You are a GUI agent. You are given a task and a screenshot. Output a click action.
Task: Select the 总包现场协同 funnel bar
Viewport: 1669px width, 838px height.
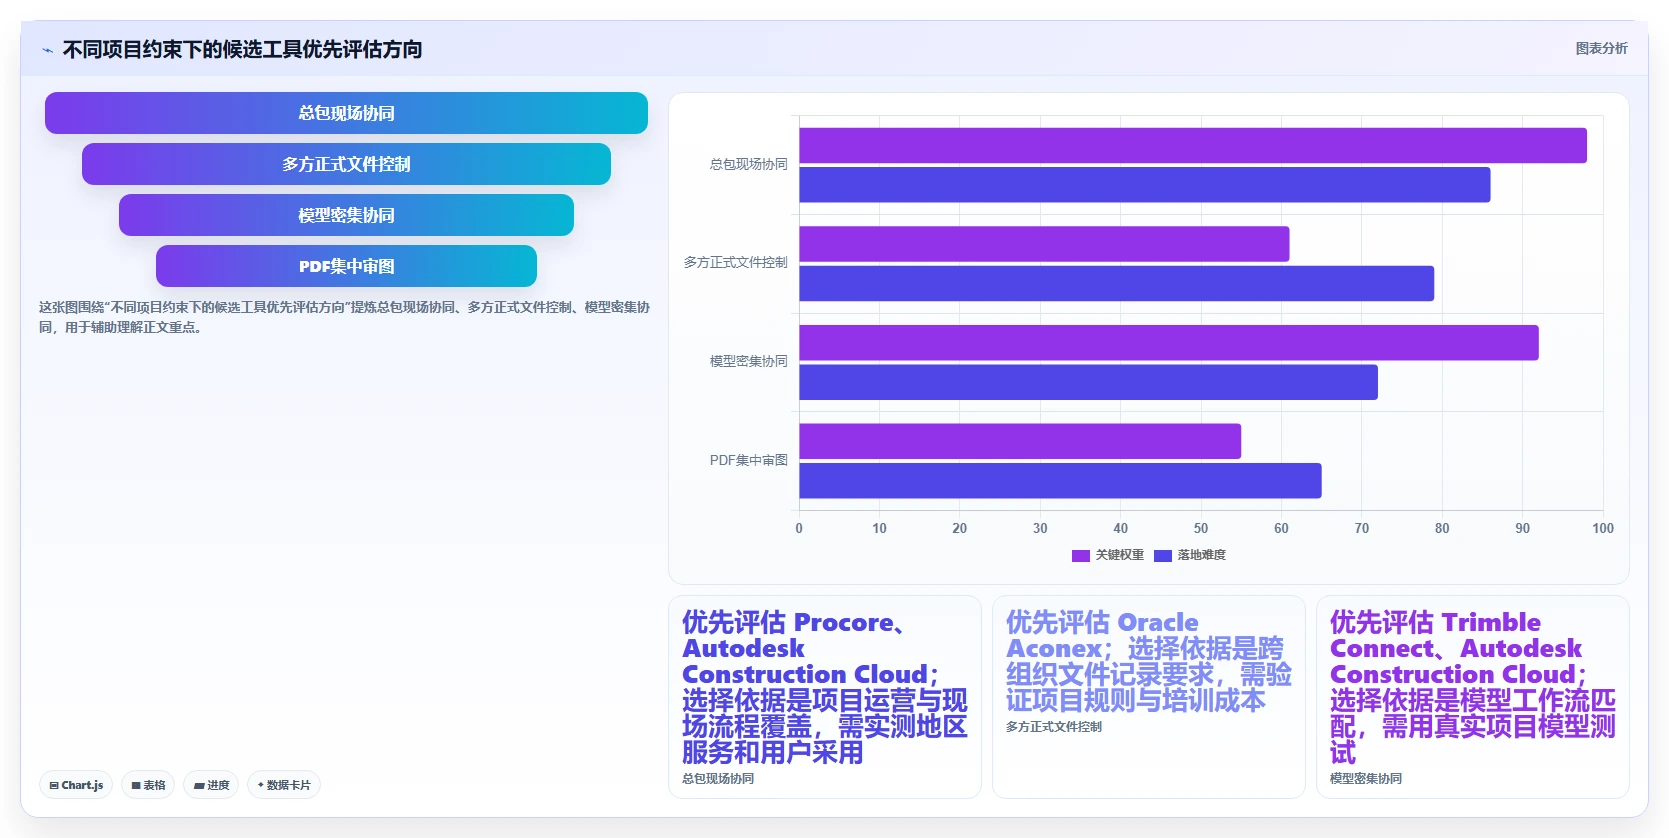pos(346,113)
